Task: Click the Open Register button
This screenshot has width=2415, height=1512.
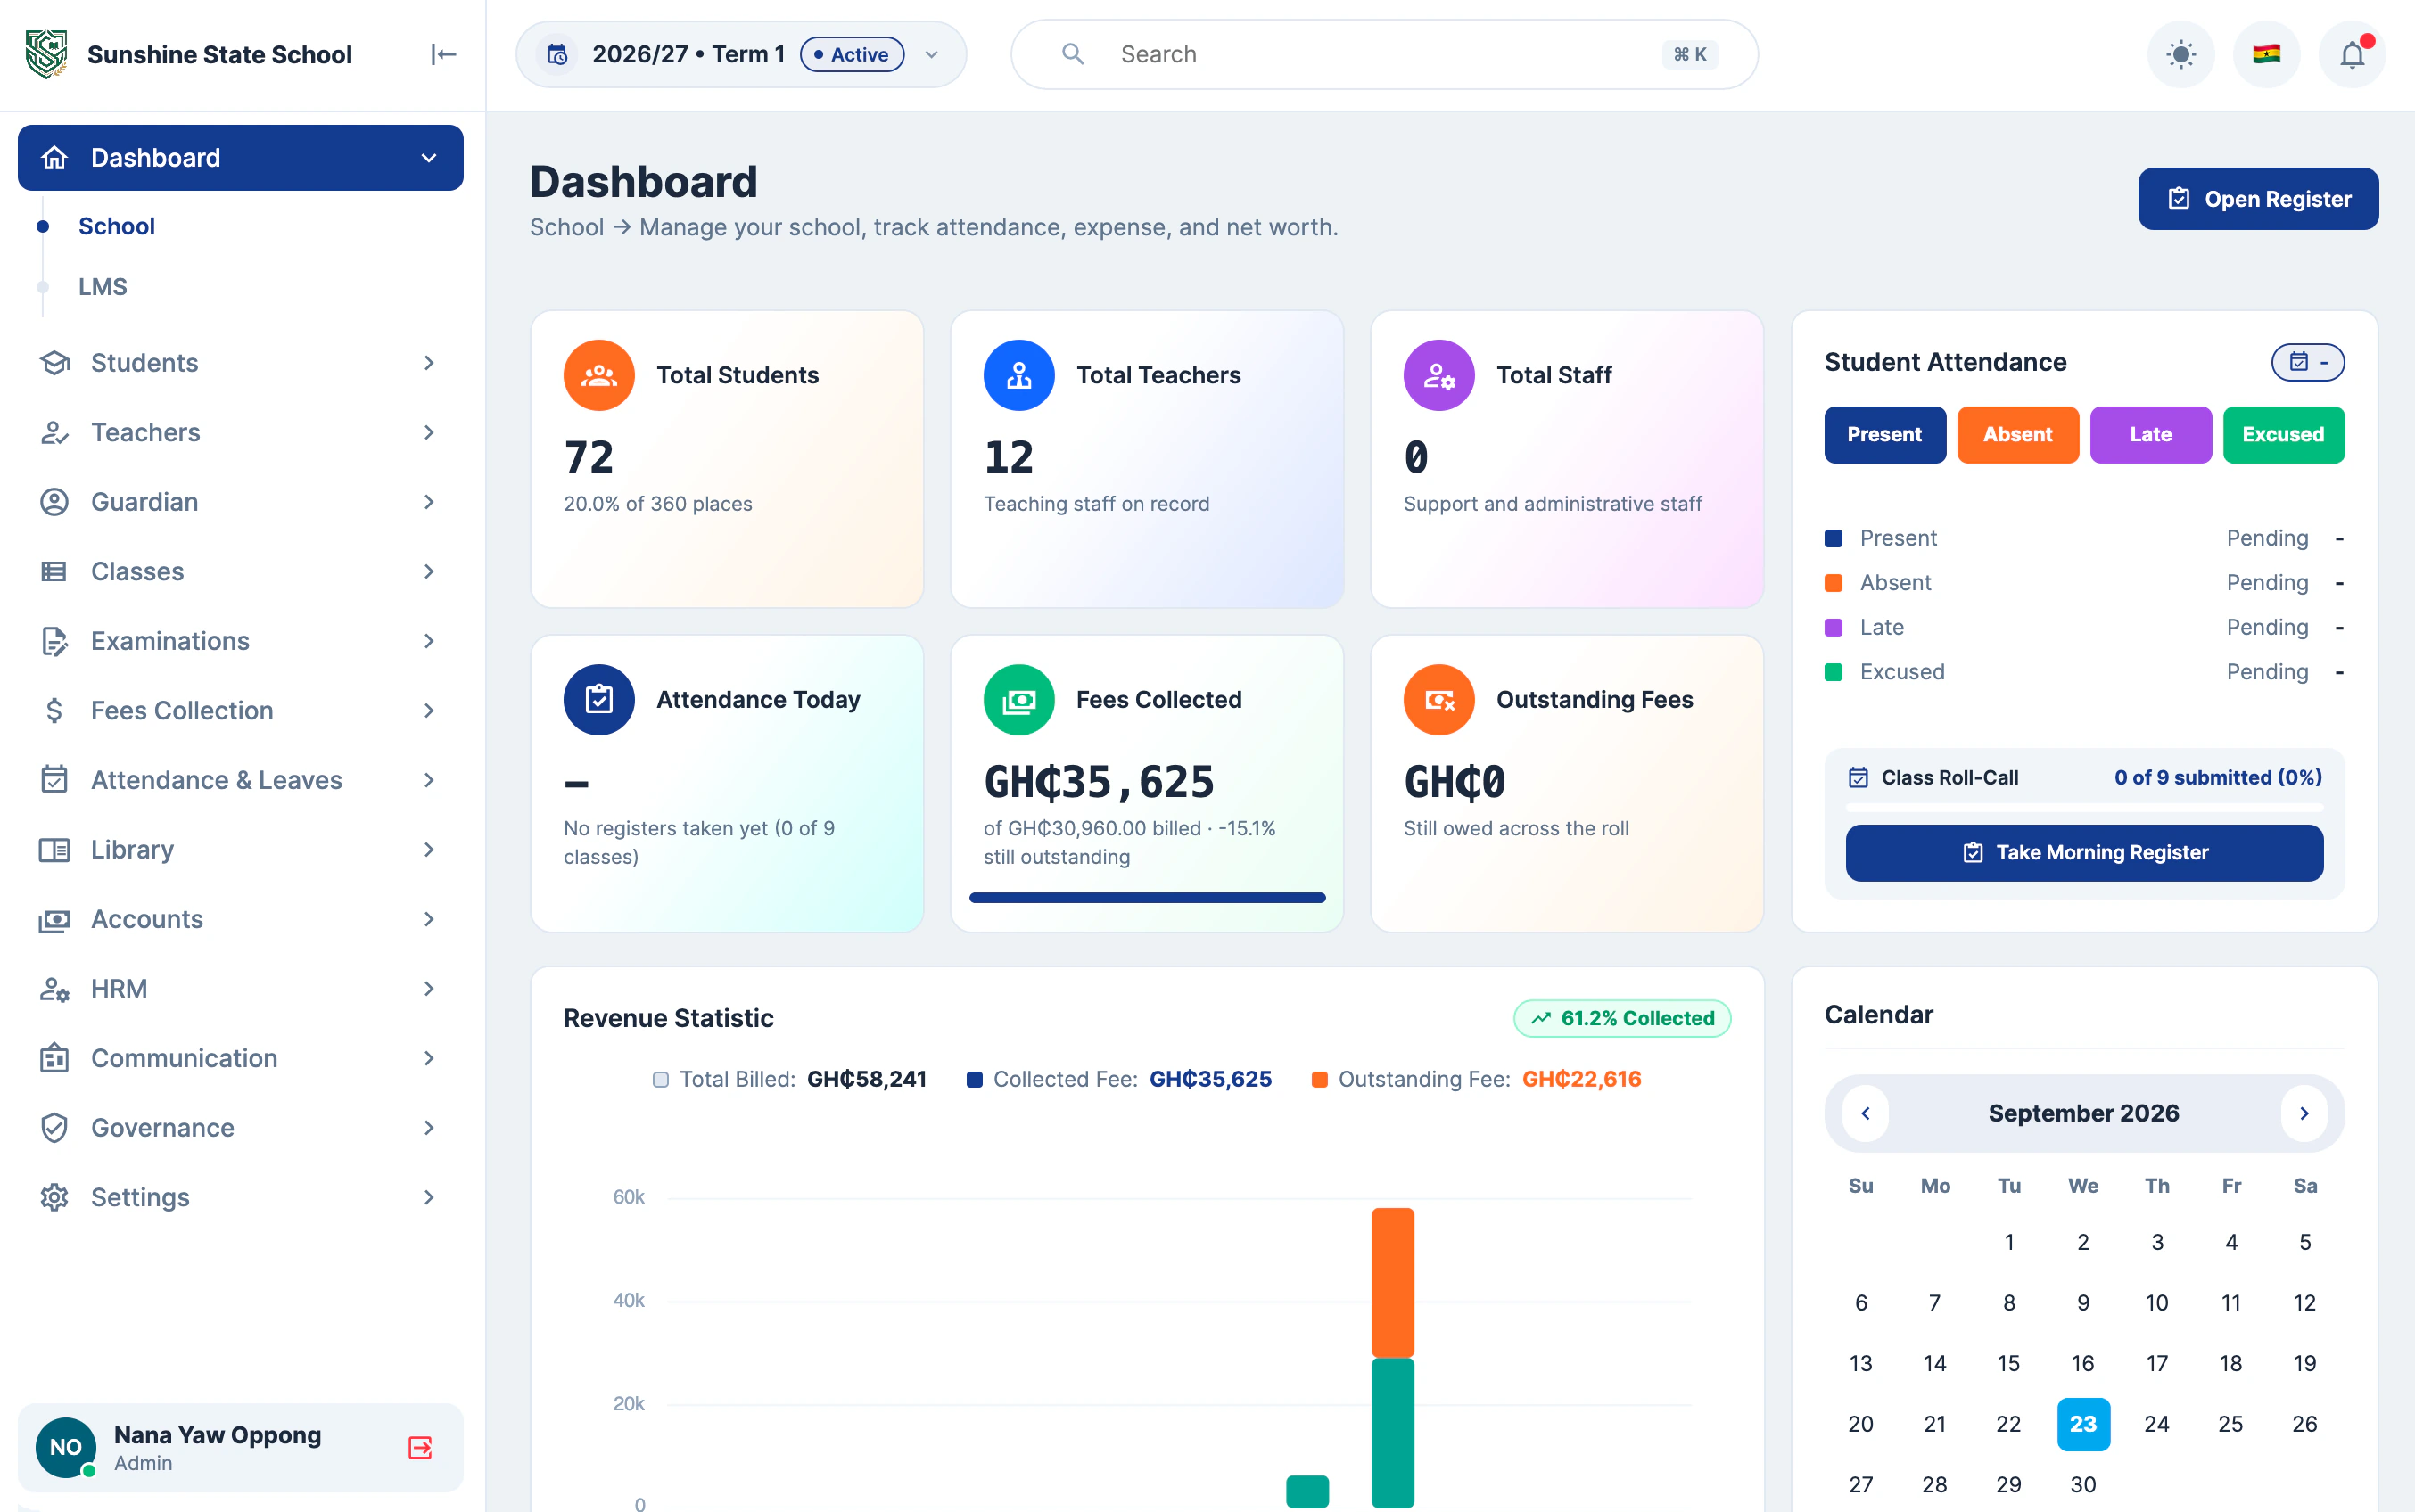Action: point(2258,199)
